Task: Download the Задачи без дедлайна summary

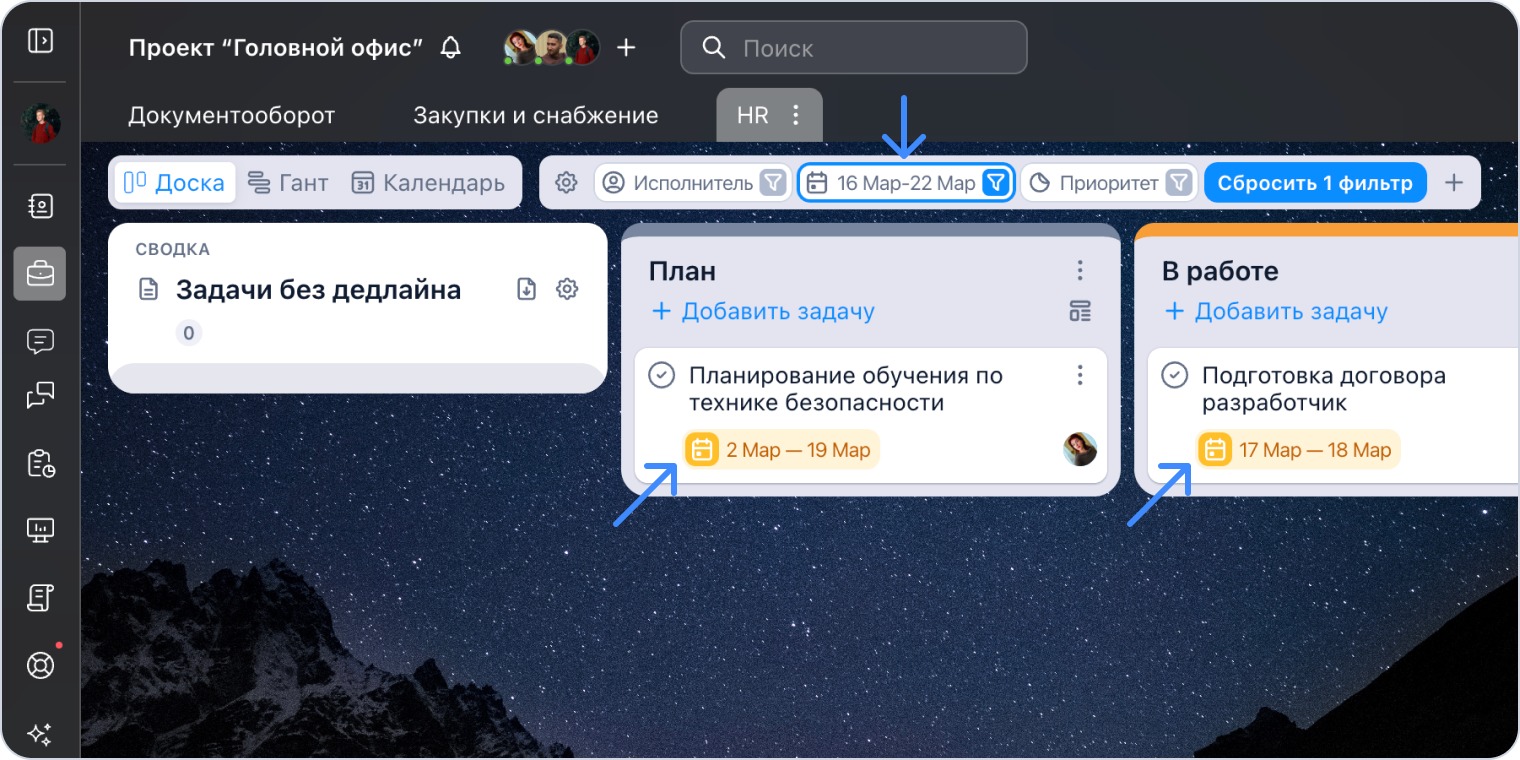Action: [x=527, y=290]
